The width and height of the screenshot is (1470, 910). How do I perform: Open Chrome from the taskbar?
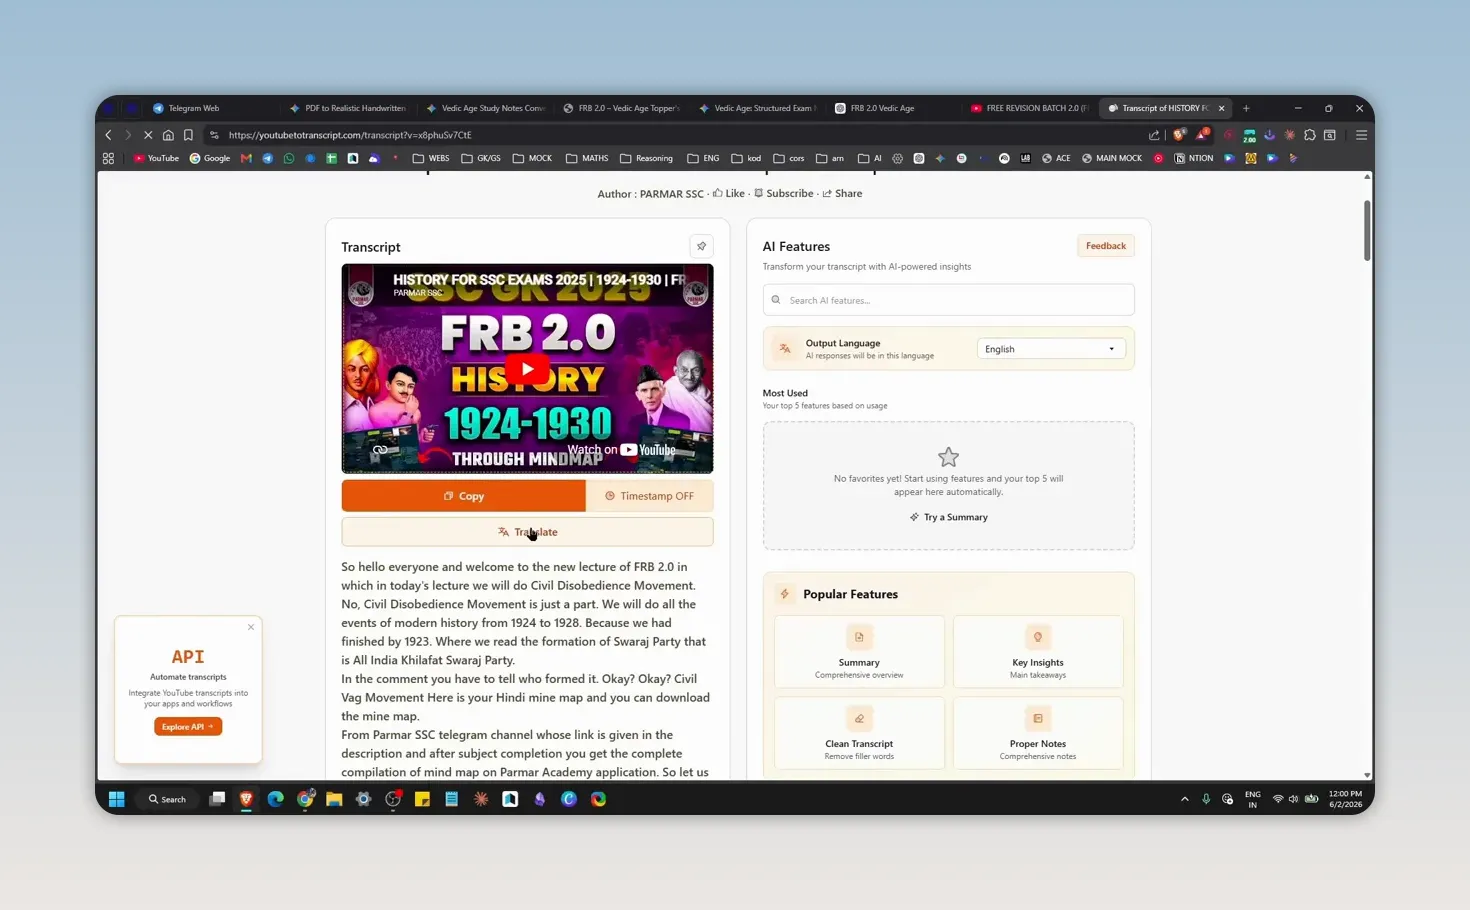305,799
